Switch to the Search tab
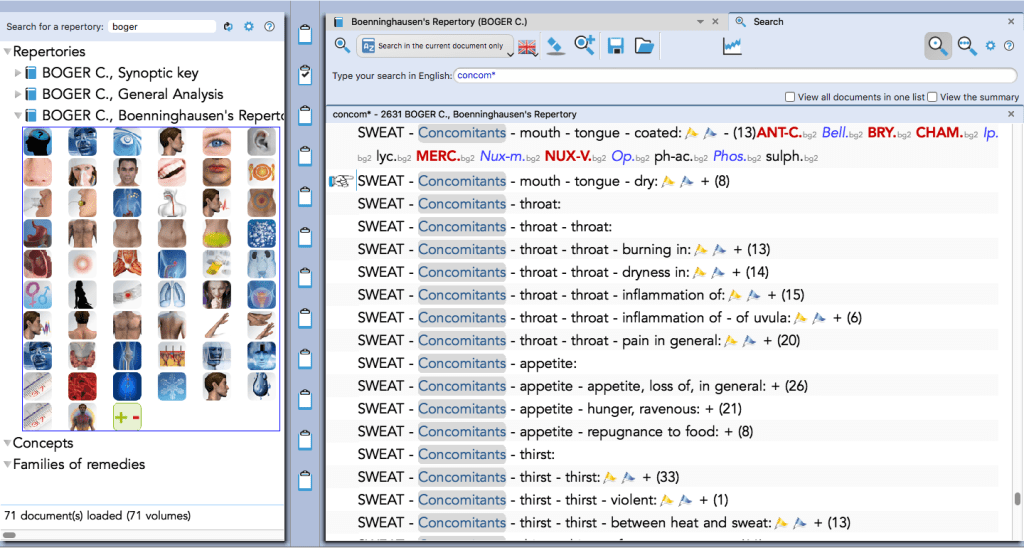1024x548 pixels. (x=768, y=22)
